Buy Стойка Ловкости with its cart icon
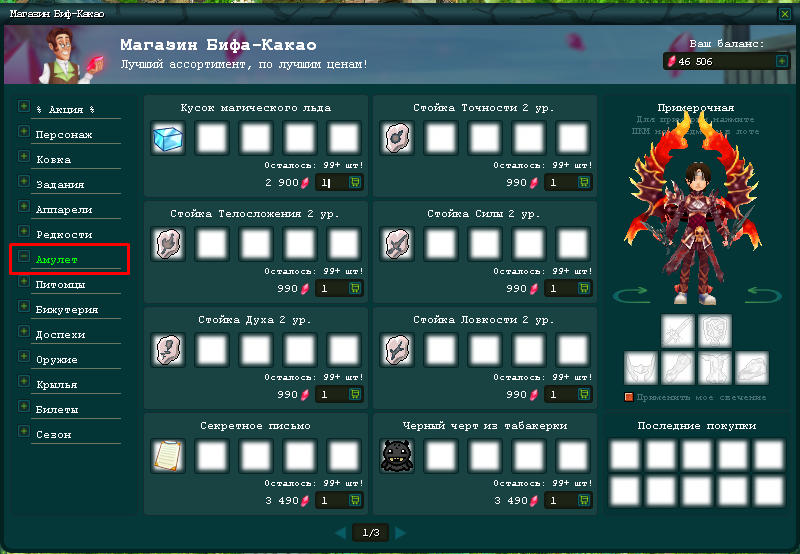 coord(584,394)
